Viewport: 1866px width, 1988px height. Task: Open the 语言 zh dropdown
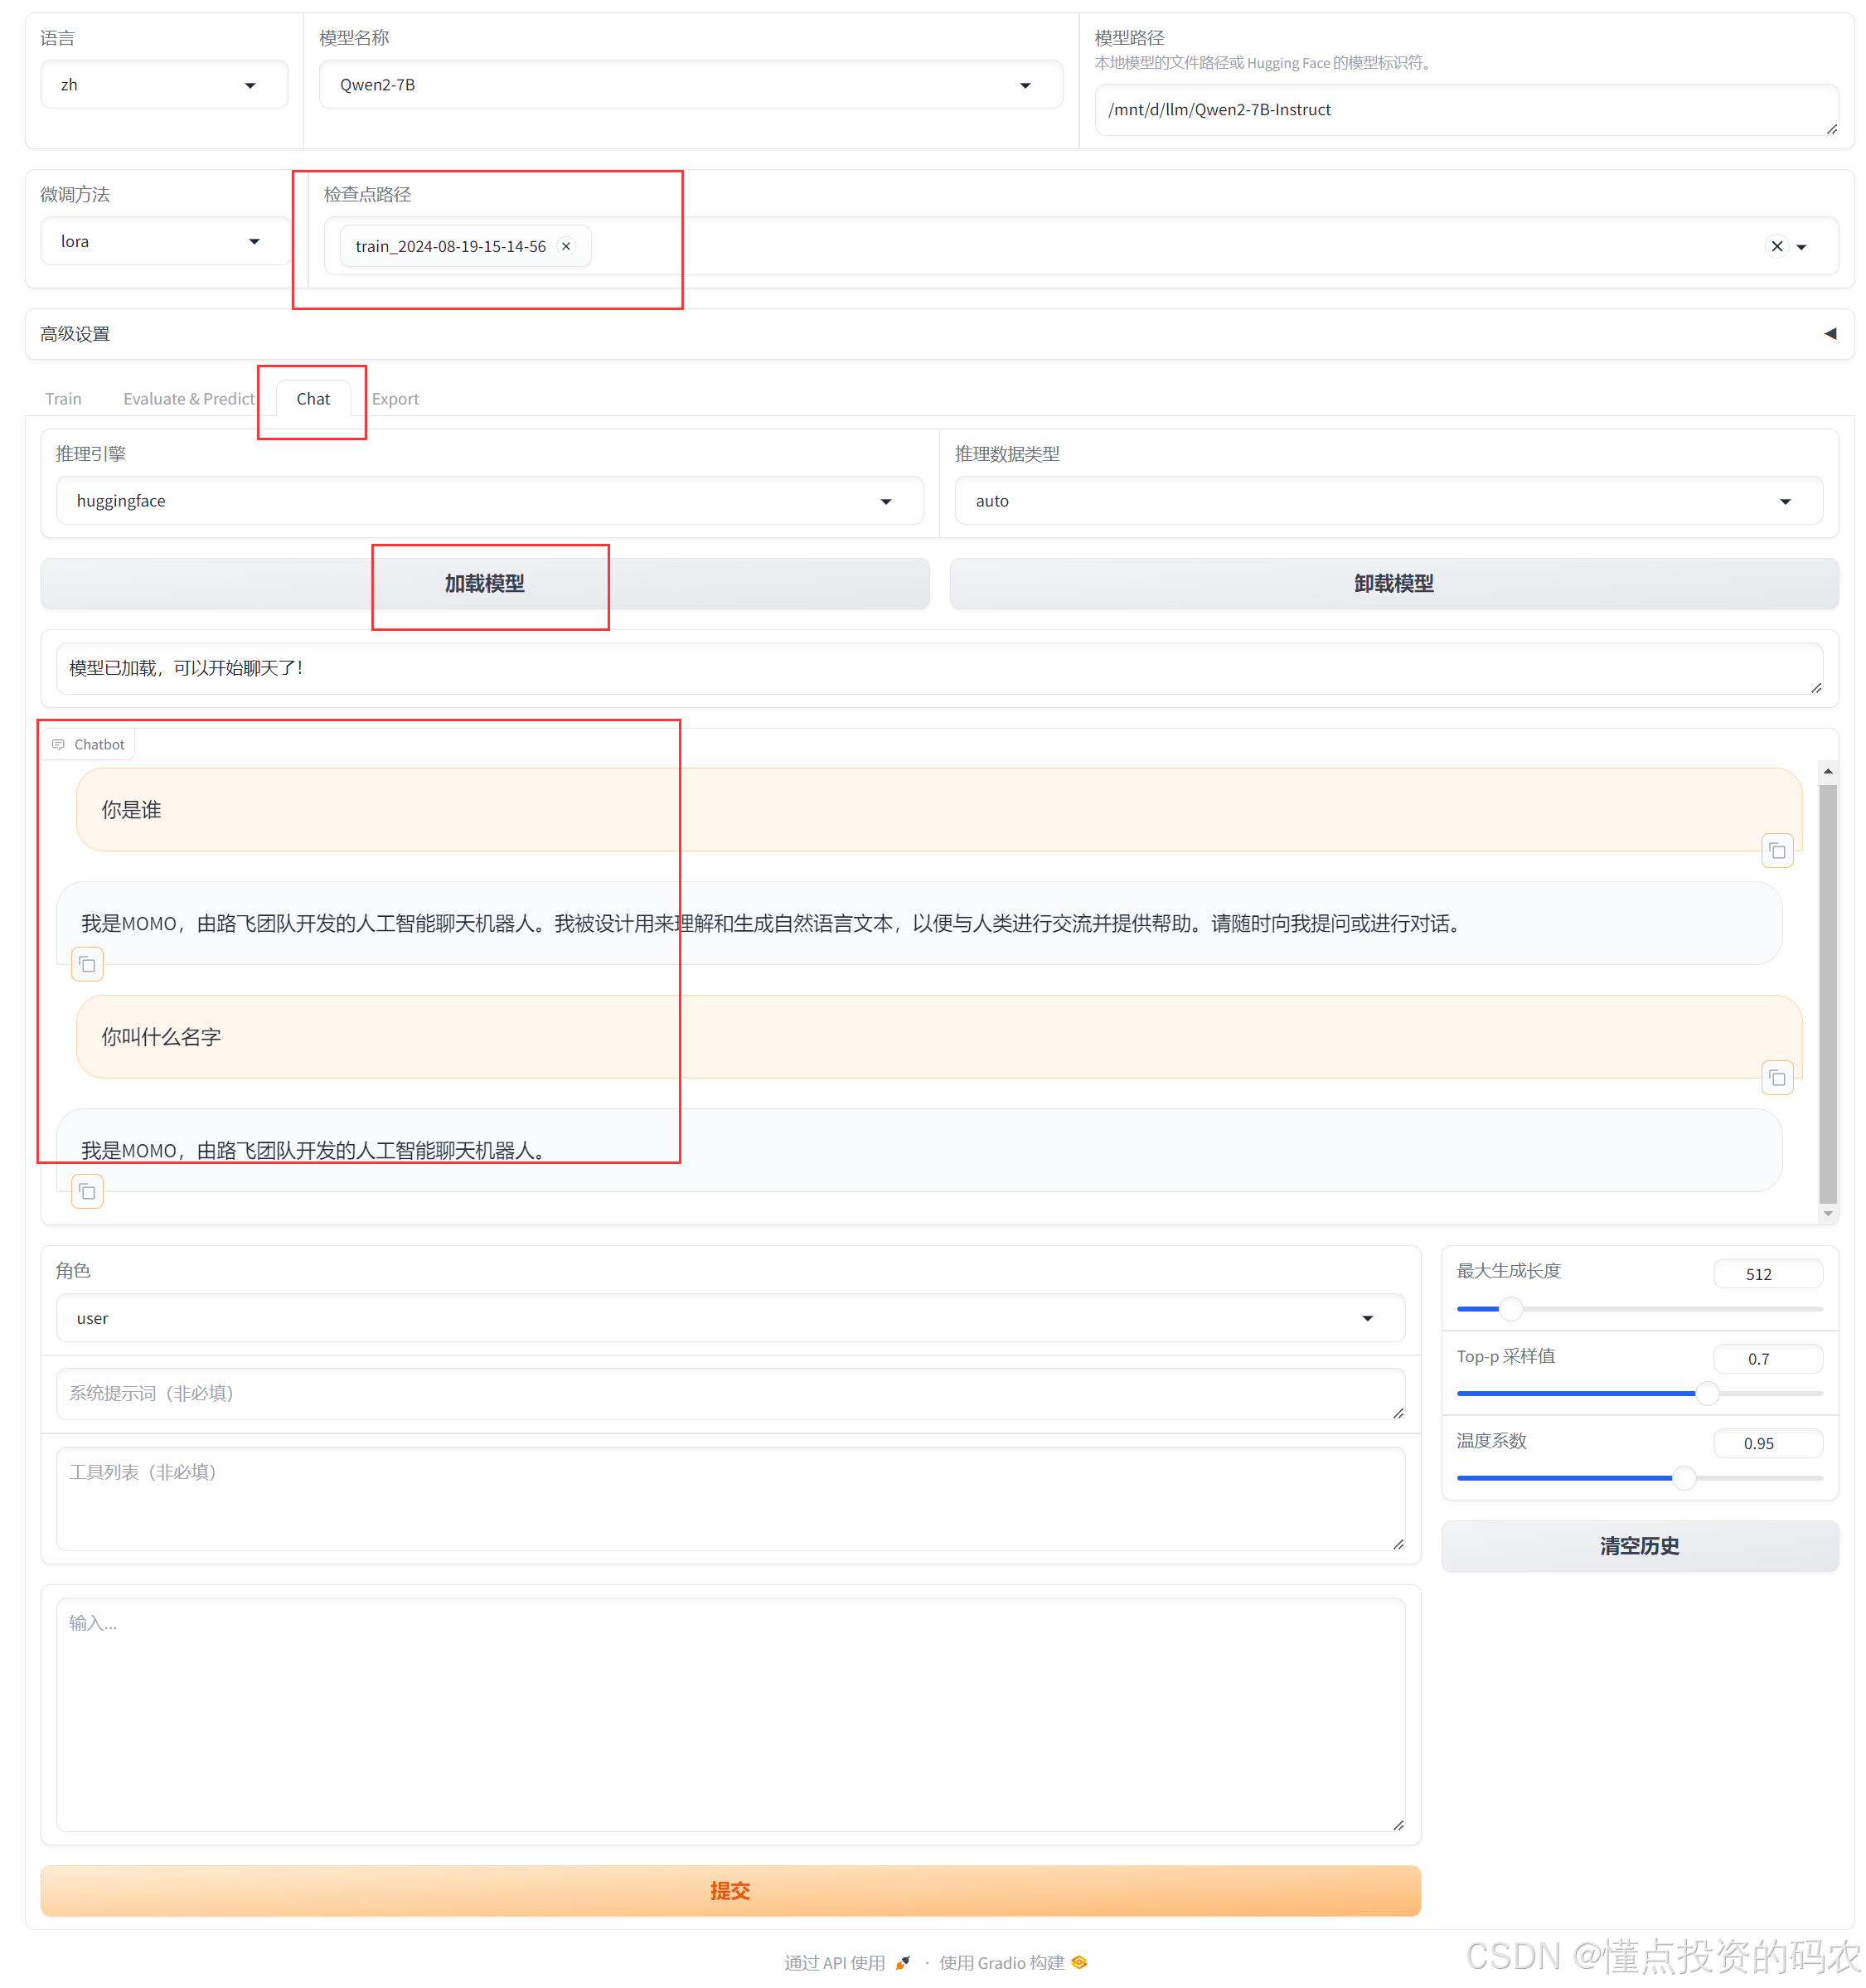(x=164, y=85)
